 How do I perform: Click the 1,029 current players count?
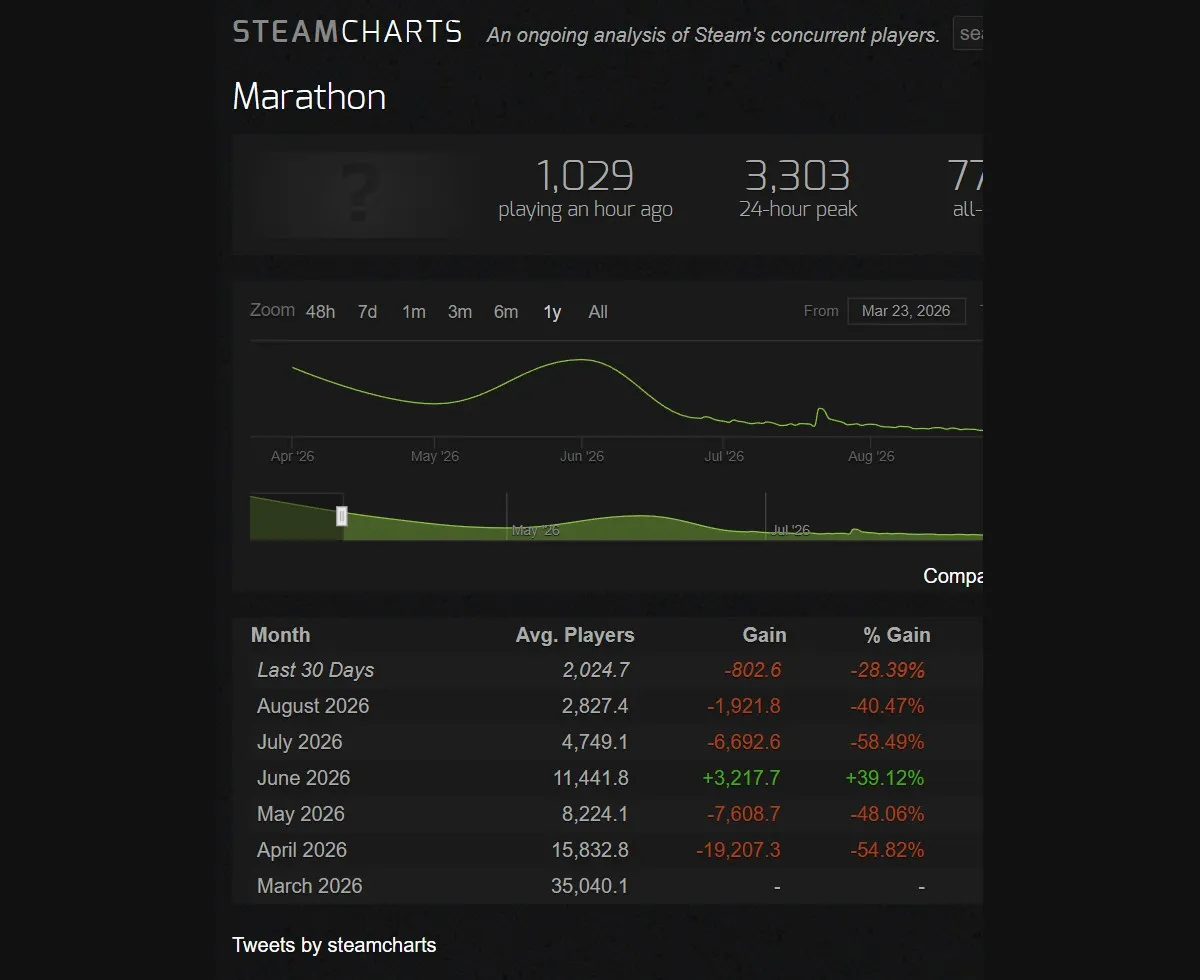[585, 176]
